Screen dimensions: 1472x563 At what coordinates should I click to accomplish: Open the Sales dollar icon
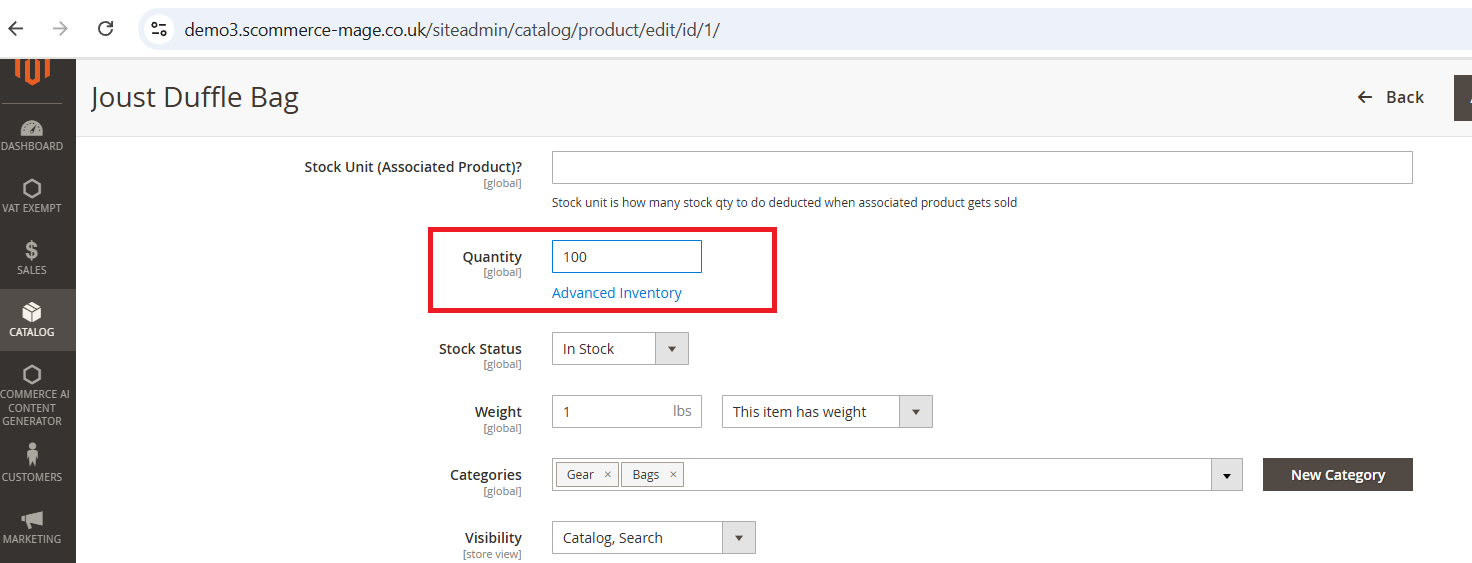click(x=32, y=251)
